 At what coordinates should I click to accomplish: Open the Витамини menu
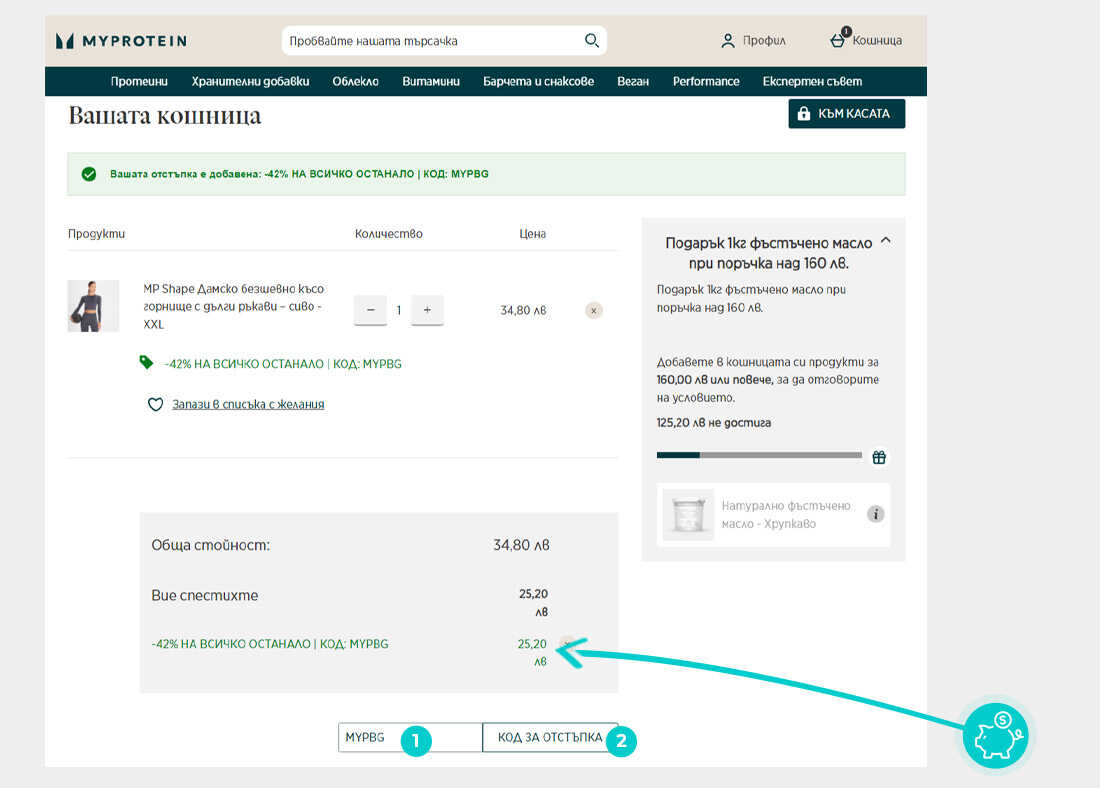[x=431, y=81]
